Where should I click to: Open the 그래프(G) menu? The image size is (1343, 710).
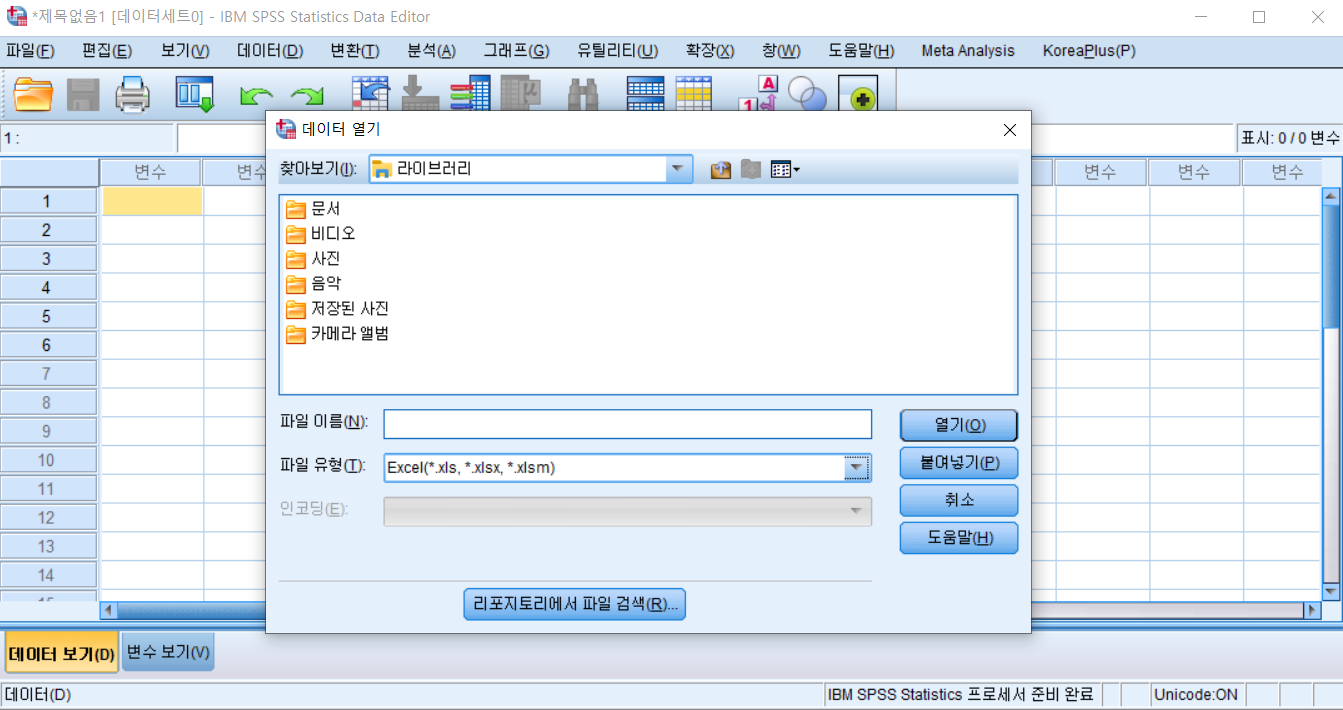pos(517,51)
